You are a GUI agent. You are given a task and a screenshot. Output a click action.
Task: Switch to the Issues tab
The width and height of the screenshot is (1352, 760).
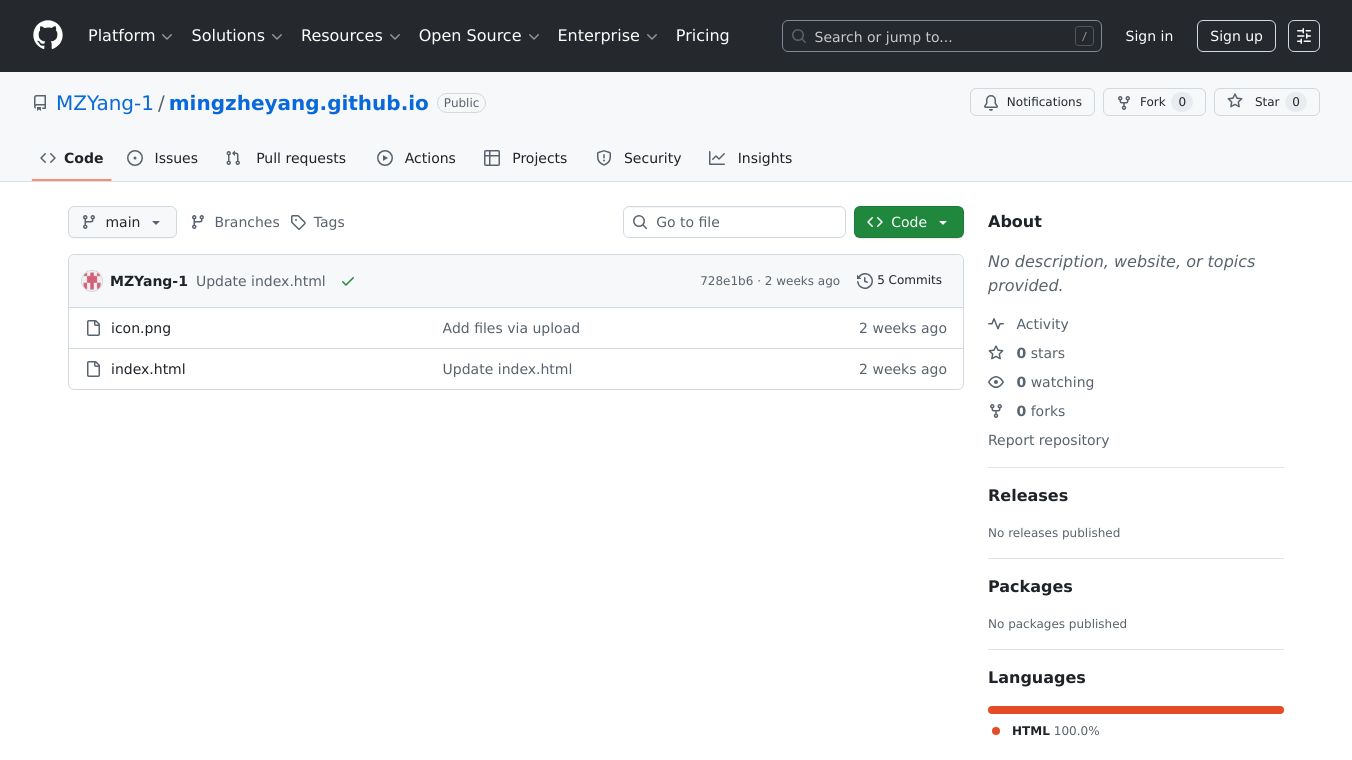pyautogui.click(x=163, y=158)
